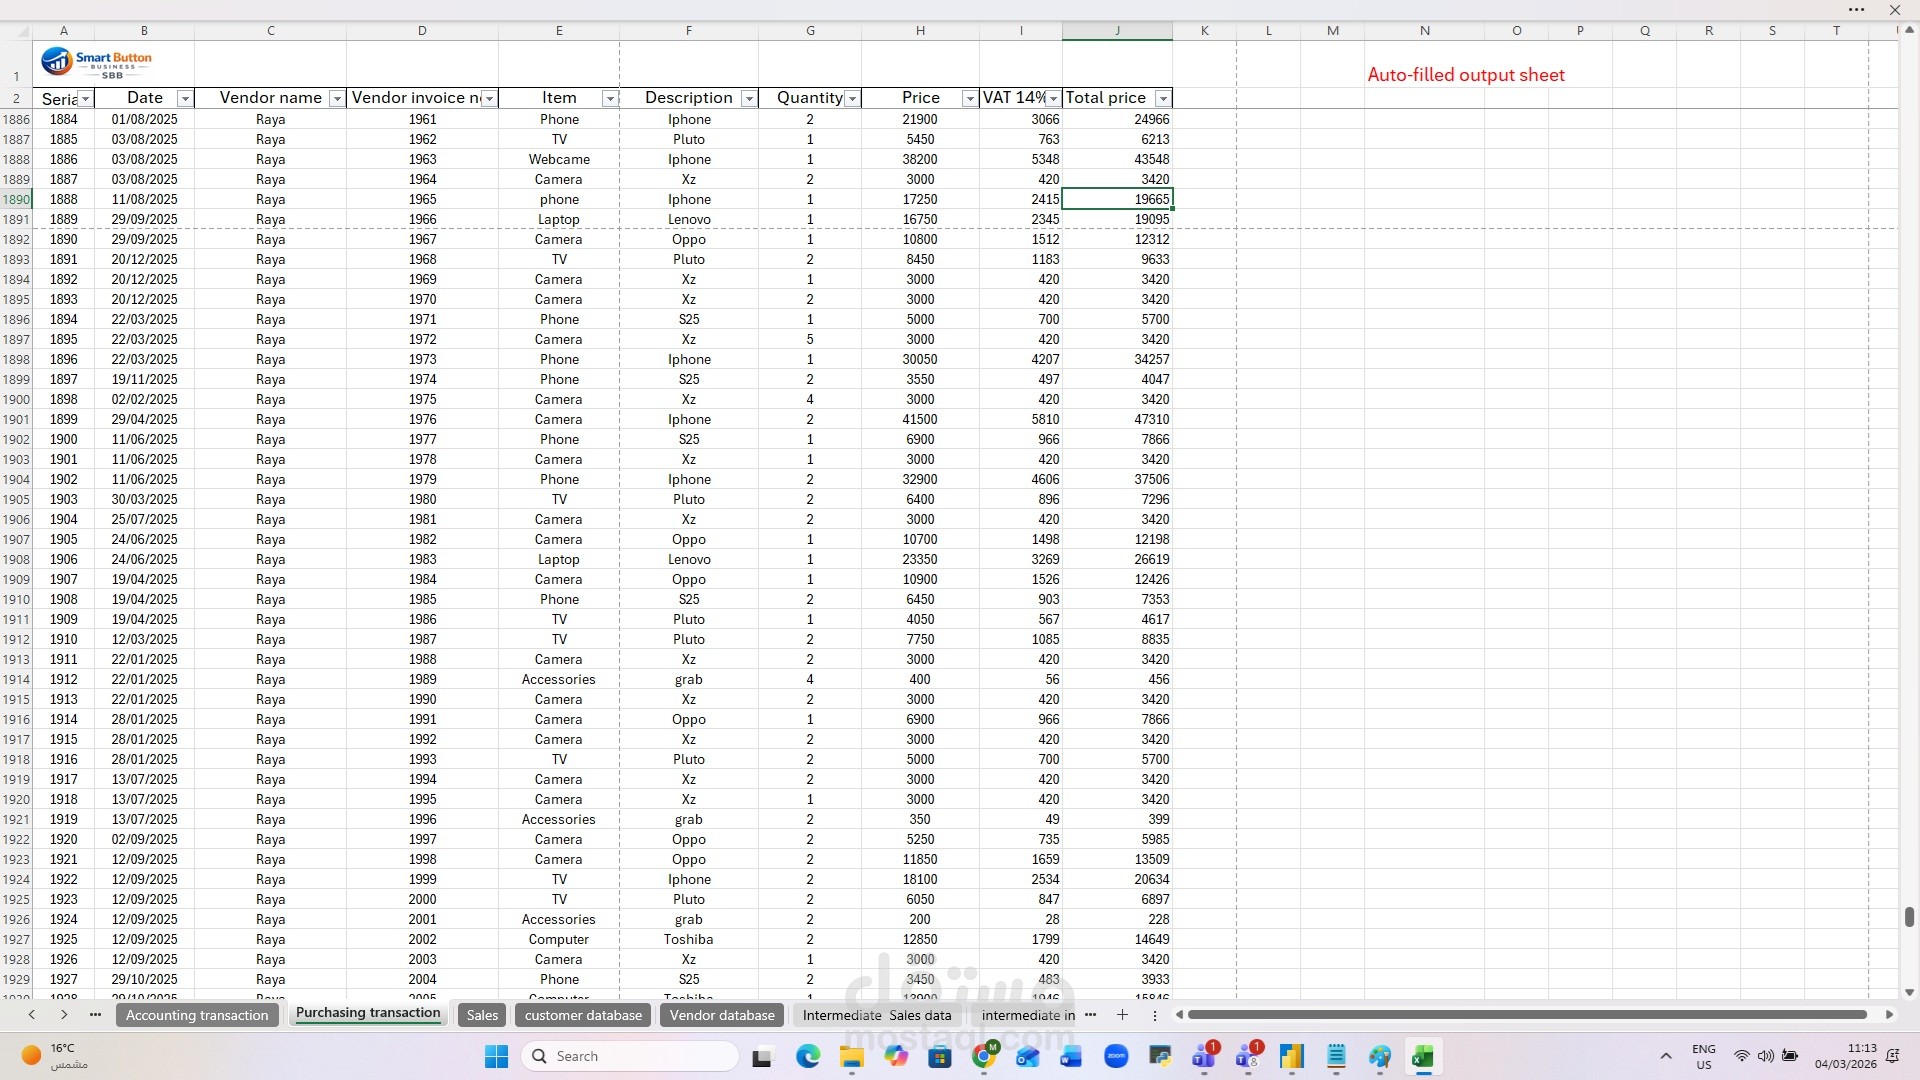This screenshot has width=1920, height=1080.
Task: Add a new sheet with plus icon
Action: click(1122, 1015)
